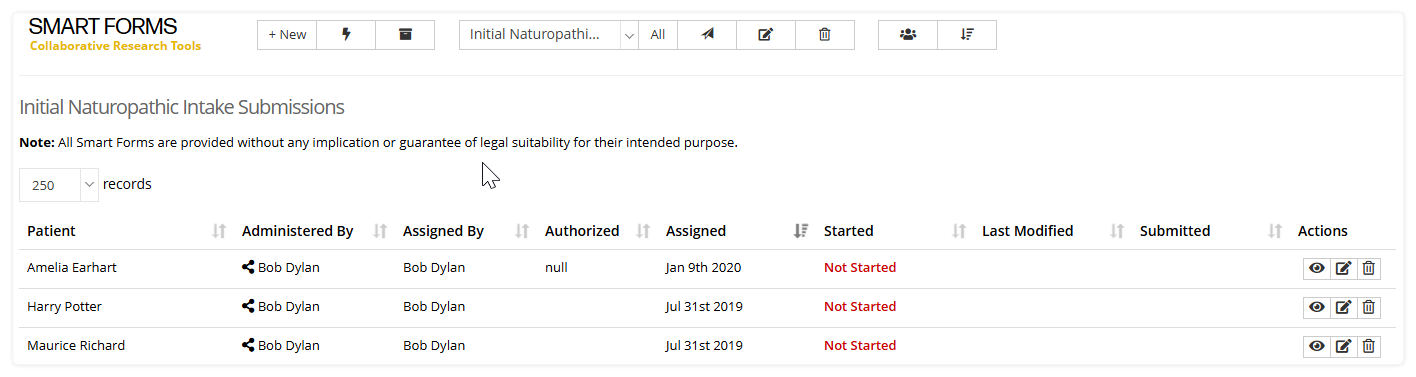The height and width of the screenshot is (377, 1416).
Task: Sort table by Patient column
Action: tap(125, 231)
